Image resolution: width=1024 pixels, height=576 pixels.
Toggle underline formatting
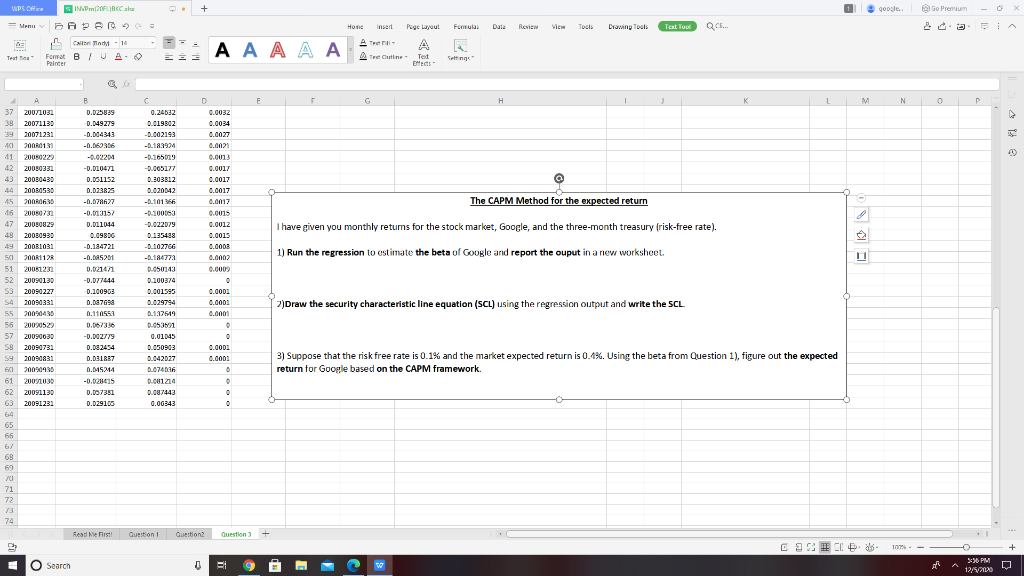coord(102,54)
